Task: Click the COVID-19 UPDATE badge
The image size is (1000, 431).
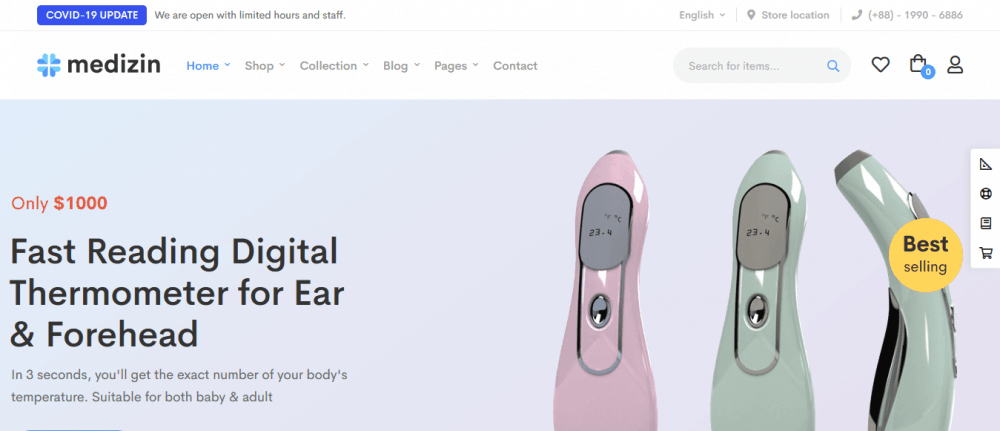Action: coord(92,15)
